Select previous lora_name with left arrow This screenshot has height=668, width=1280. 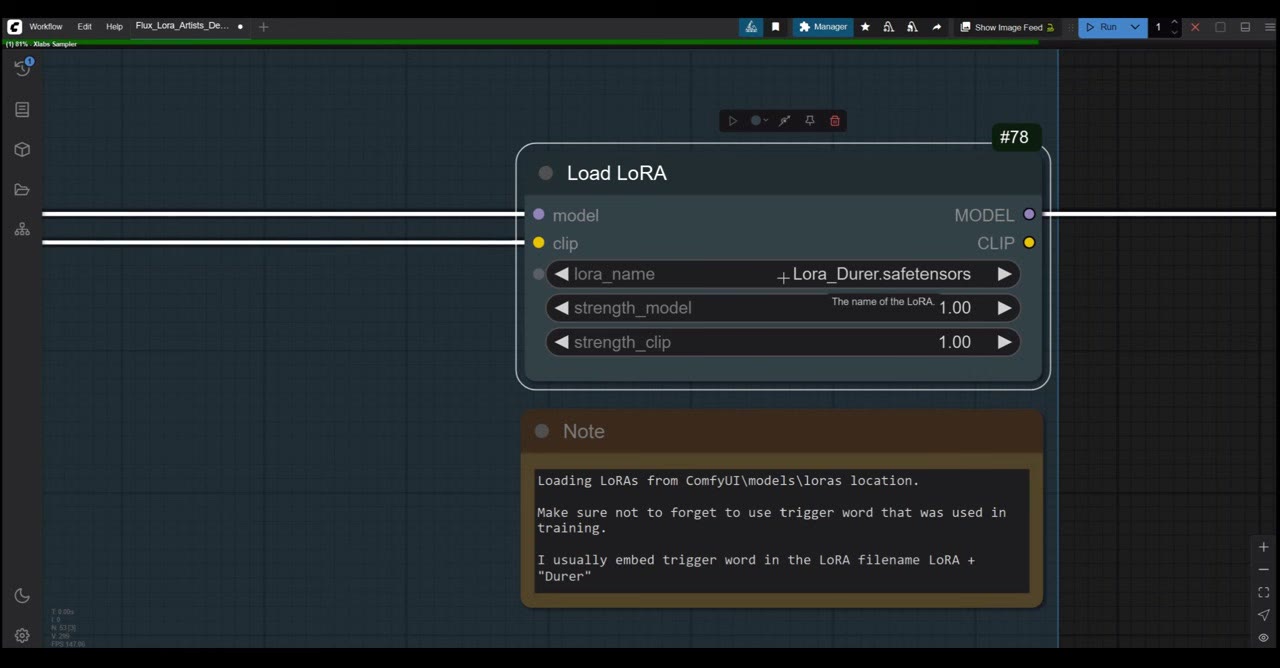561,274
